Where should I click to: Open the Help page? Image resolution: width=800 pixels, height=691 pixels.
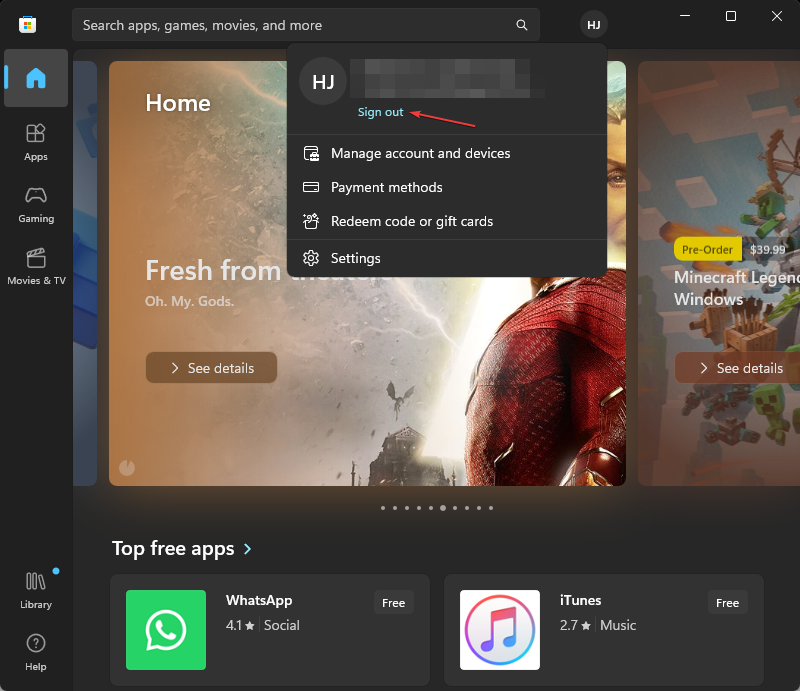[x=36, y=652]
